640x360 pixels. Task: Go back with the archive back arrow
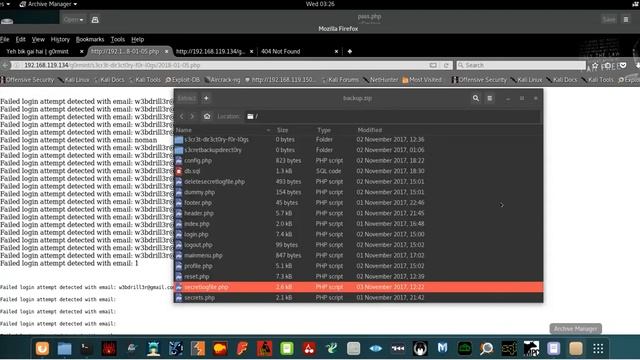pyautogui.click(x=182, y=116)
